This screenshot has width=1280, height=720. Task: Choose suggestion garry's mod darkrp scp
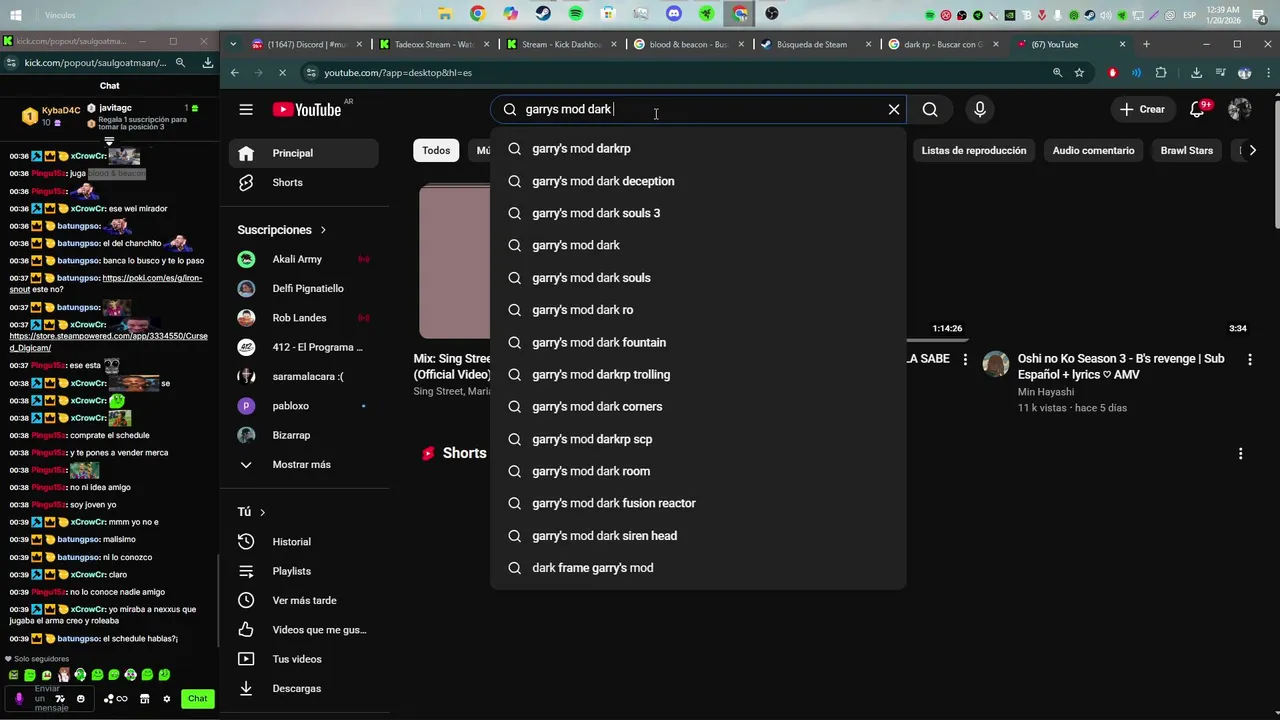698,439
